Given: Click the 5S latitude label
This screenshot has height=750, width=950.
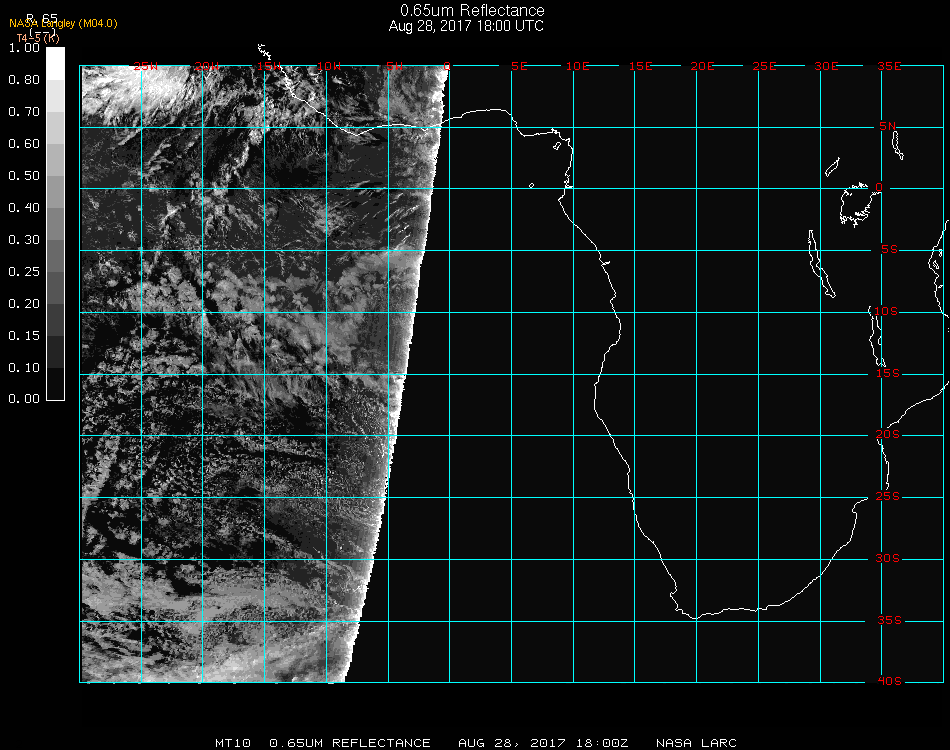Looking at the screenshot, I should (x=889, y=250).
